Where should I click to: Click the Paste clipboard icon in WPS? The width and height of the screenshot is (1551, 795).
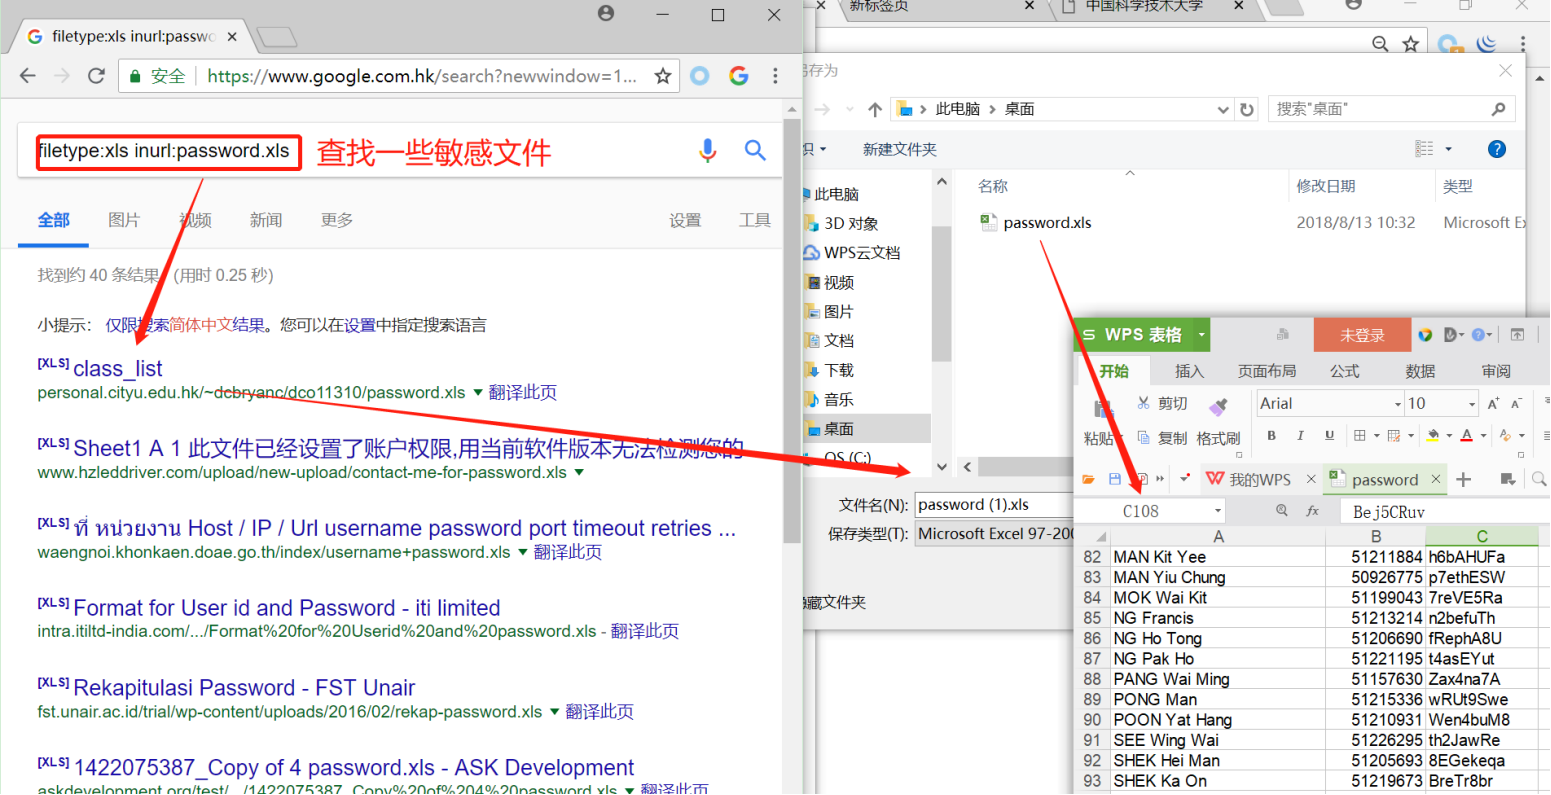coord(1103,408)
